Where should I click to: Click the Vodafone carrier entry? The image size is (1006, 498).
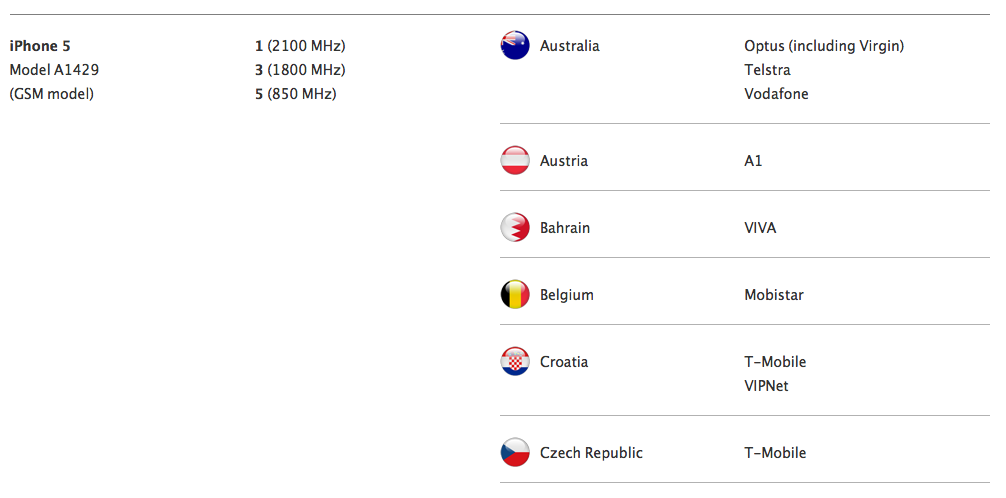coord(776,94)
